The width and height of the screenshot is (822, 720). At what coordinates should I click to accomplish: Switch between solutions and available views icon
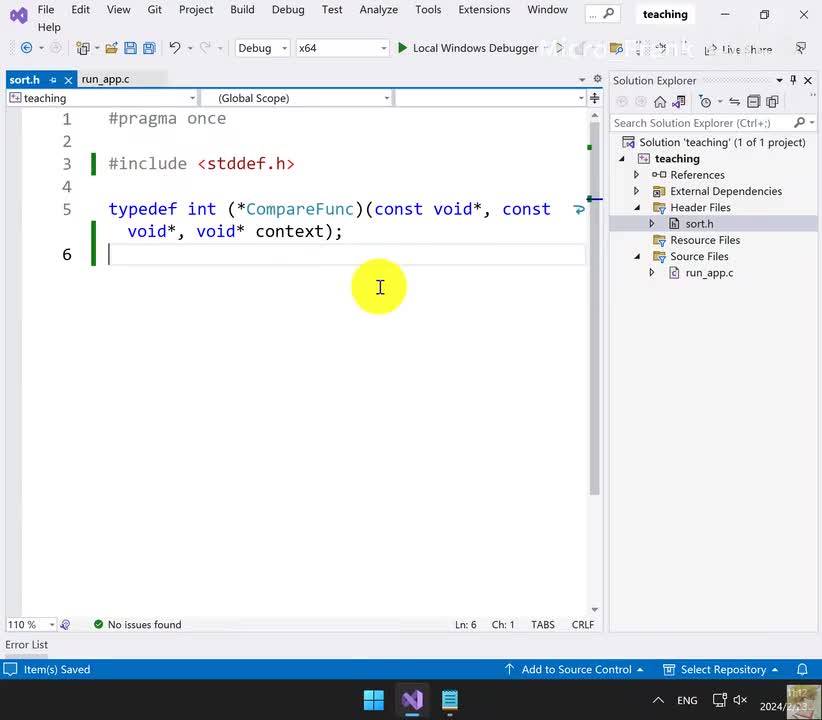pyautogui.click(x=679, y=102)
